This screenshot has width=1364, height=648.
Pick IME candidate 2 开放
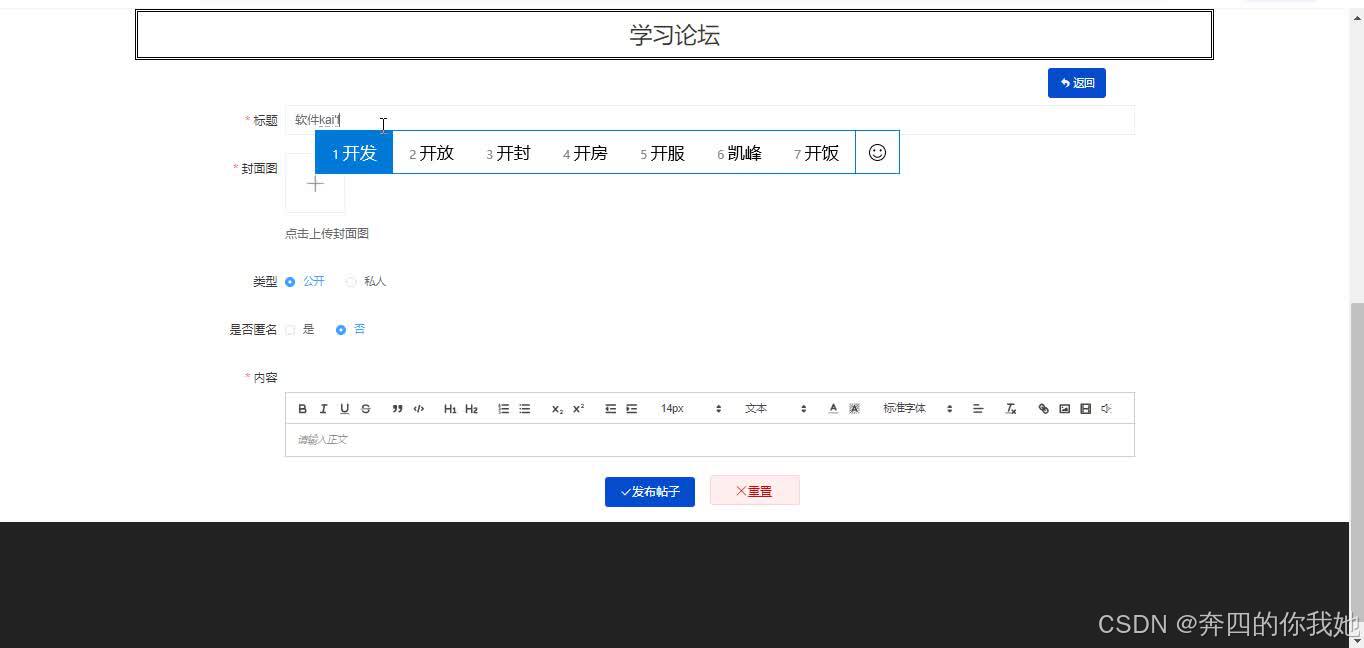coord(431,153)
